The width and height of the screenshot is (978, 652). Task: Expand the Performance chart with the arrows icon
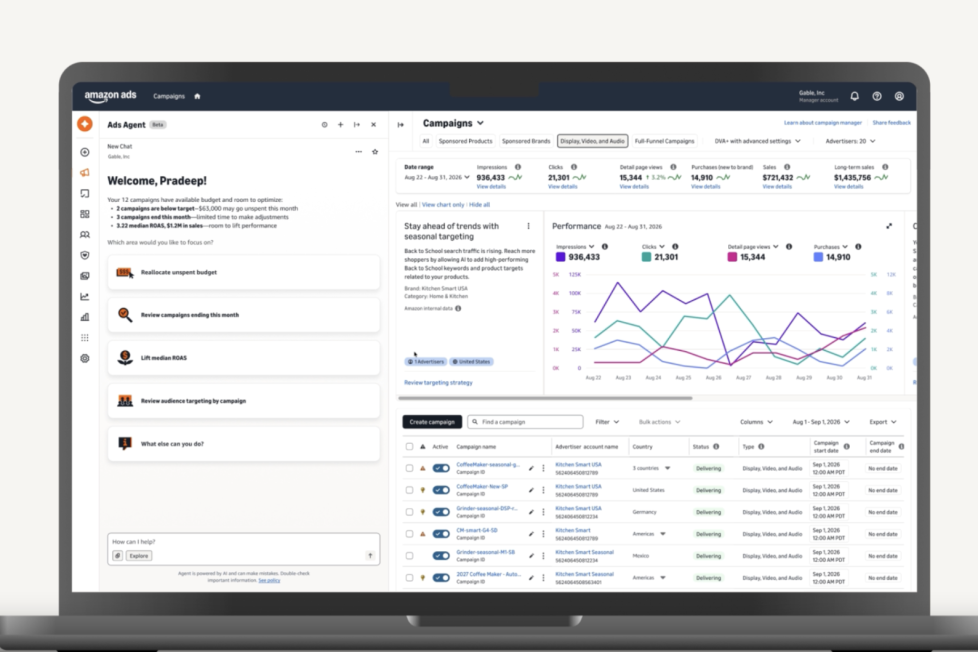pyautogui.click(x=889, y=226)
